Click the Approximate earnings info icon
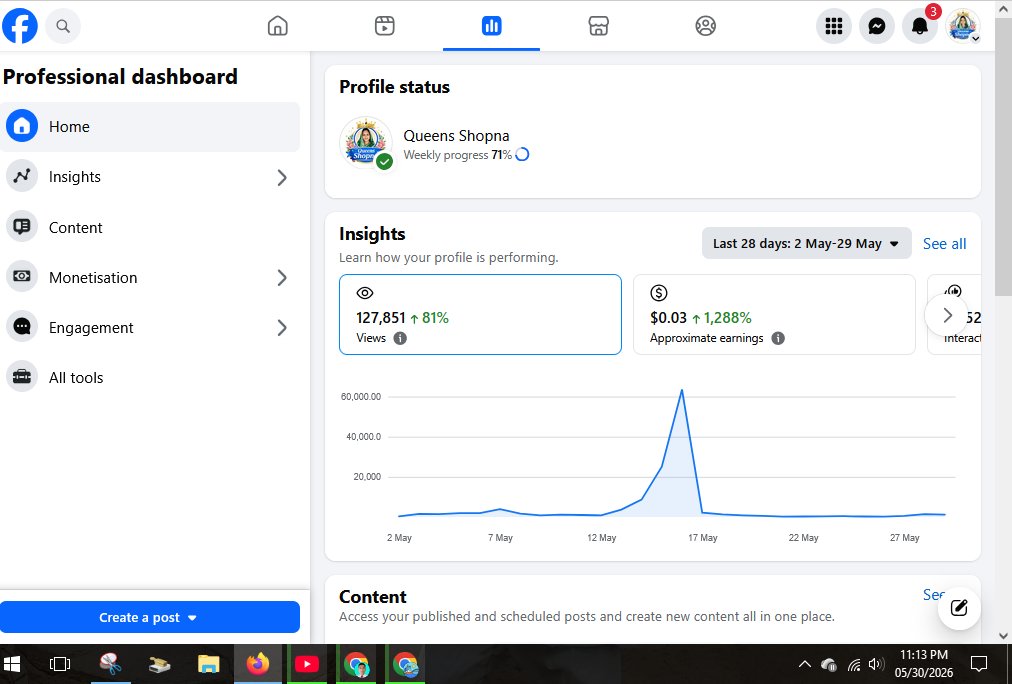Screen dimensions: 1012x684 click(x=778, y=338)
